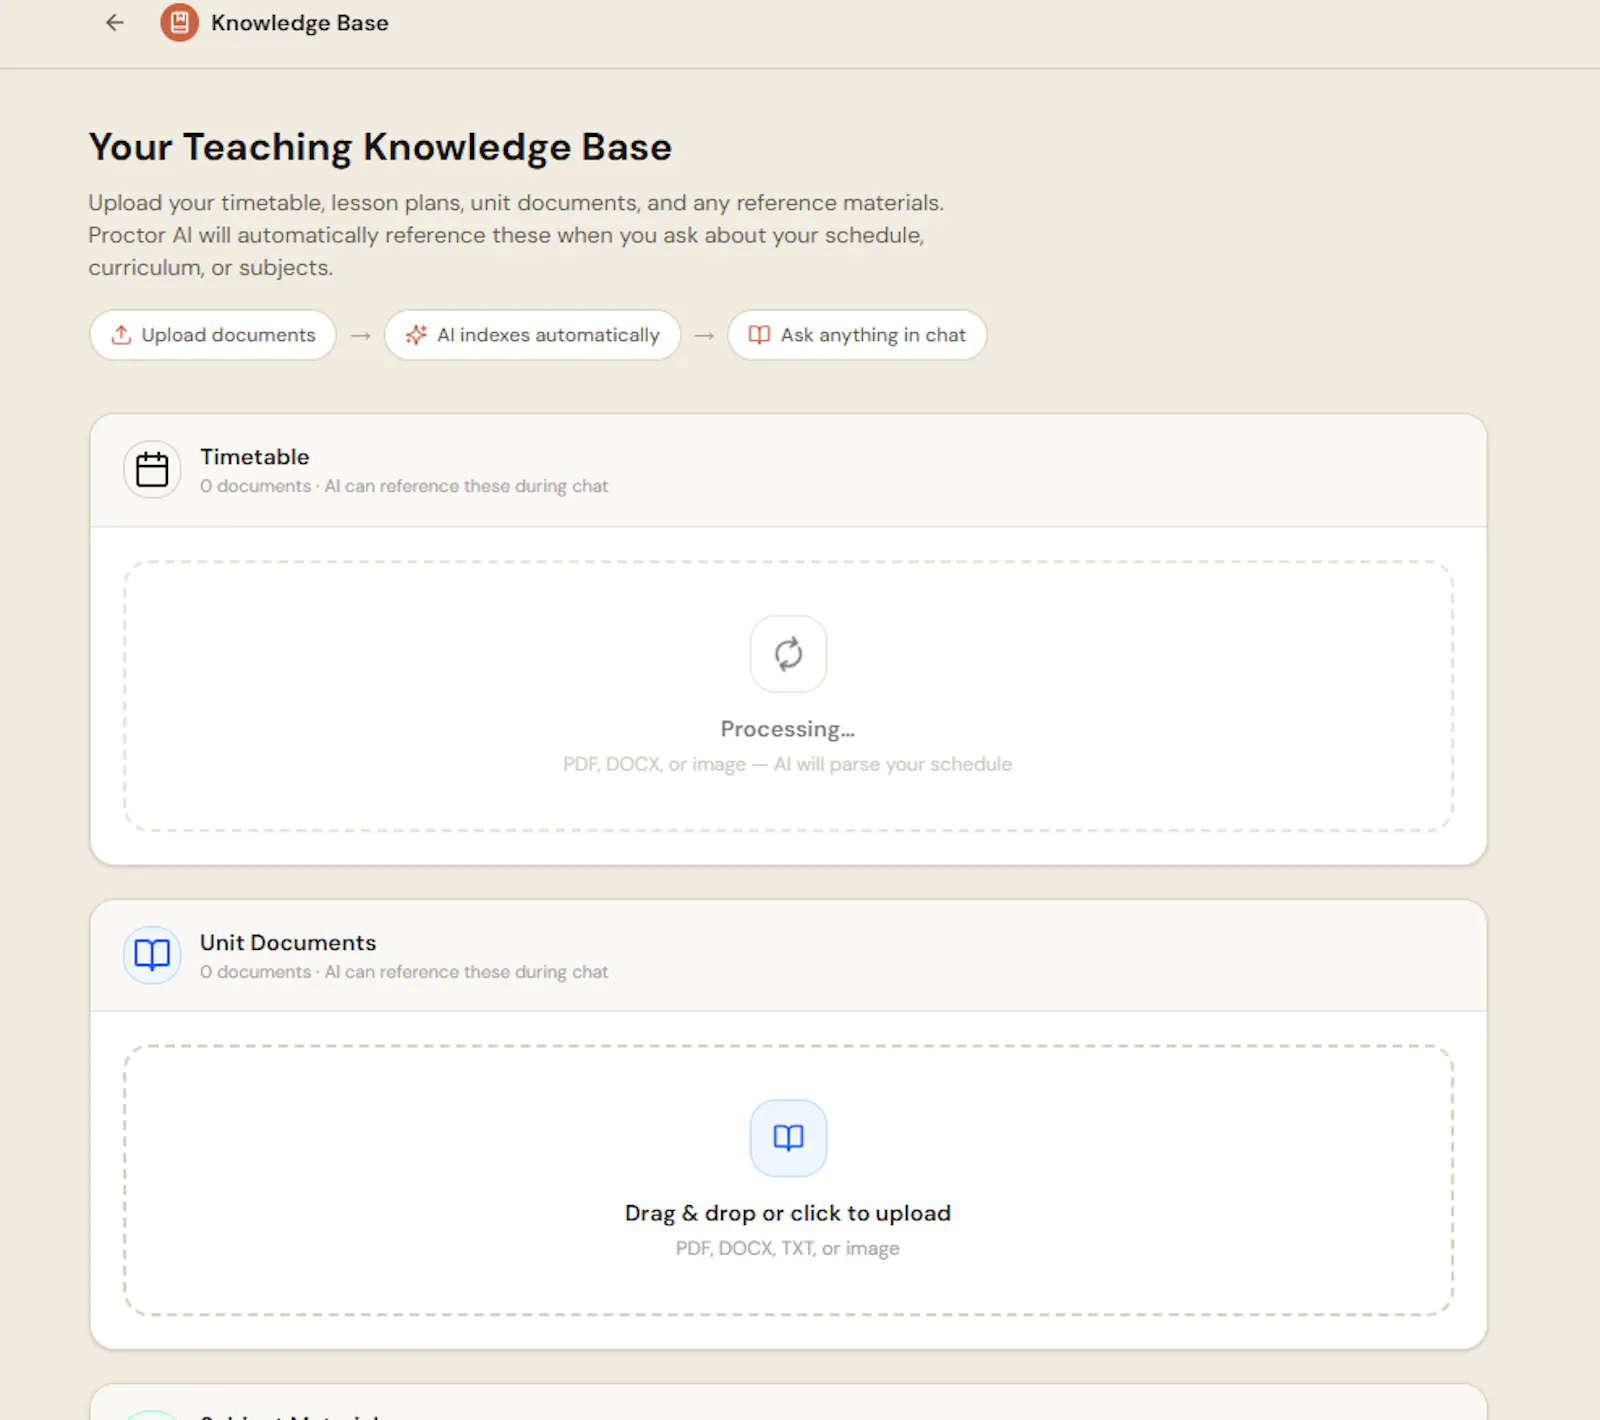This screenshot has width=1600, height=1420.
Task: Click 'Drag & drop or click to upload'
Action: click(788, 1213)
